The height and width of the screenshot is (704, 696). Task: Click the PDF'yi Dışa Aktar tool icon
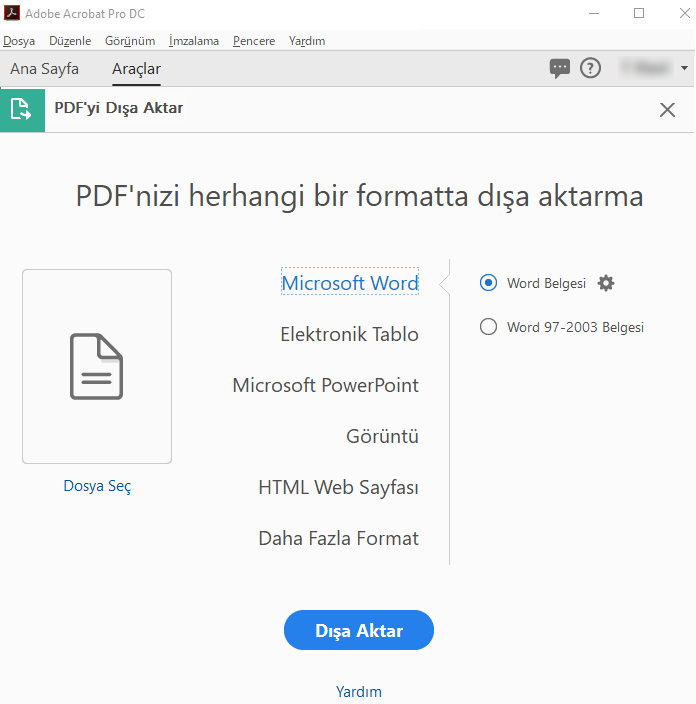click(x=22, y=109)
